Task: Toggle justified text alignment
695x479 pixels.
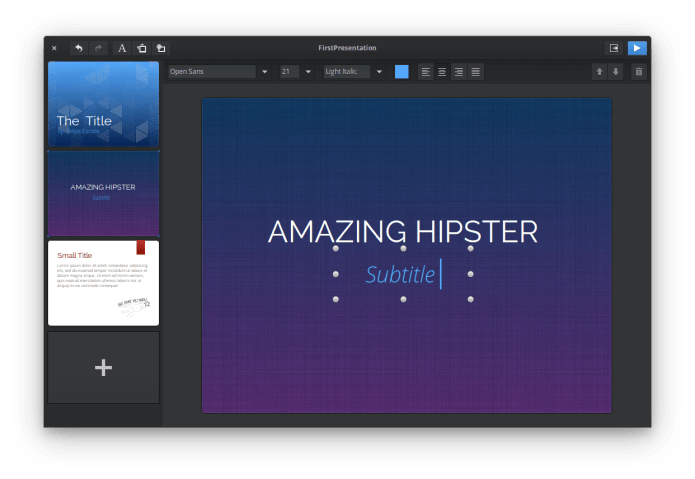Action: click(x=476, y=72)
